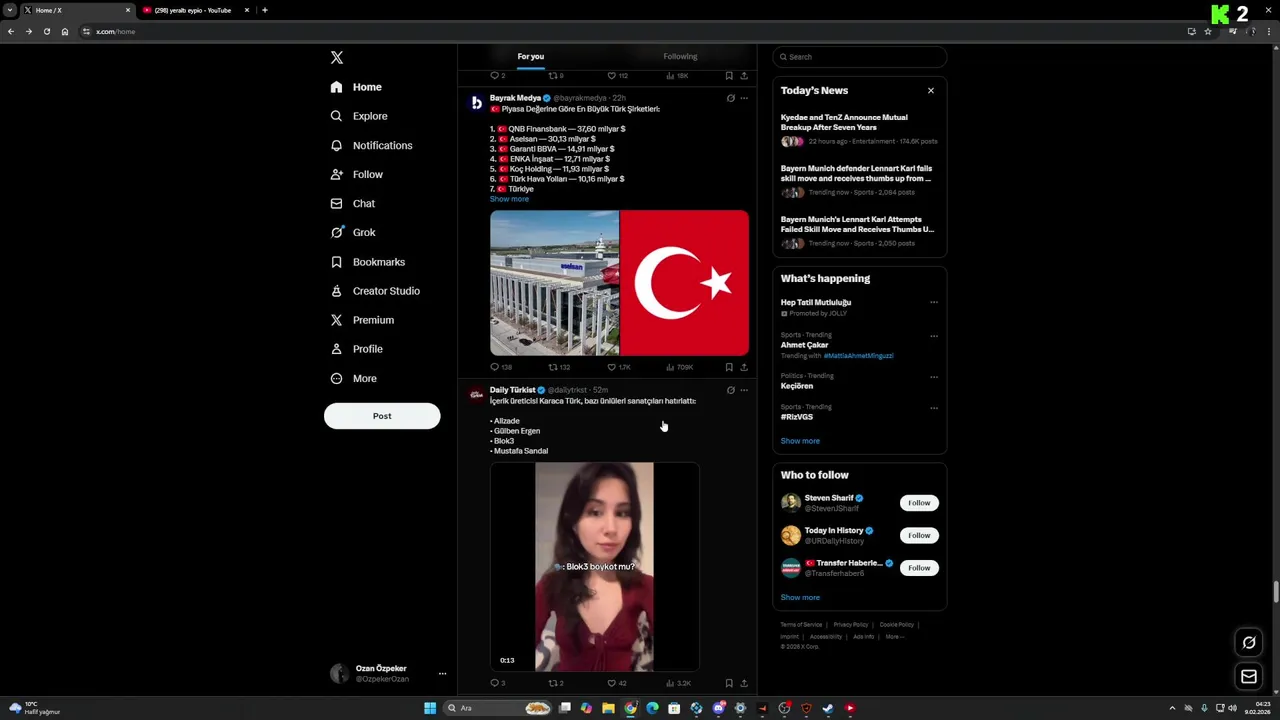Open Ozan Özpeker account menu

point(388,673)
